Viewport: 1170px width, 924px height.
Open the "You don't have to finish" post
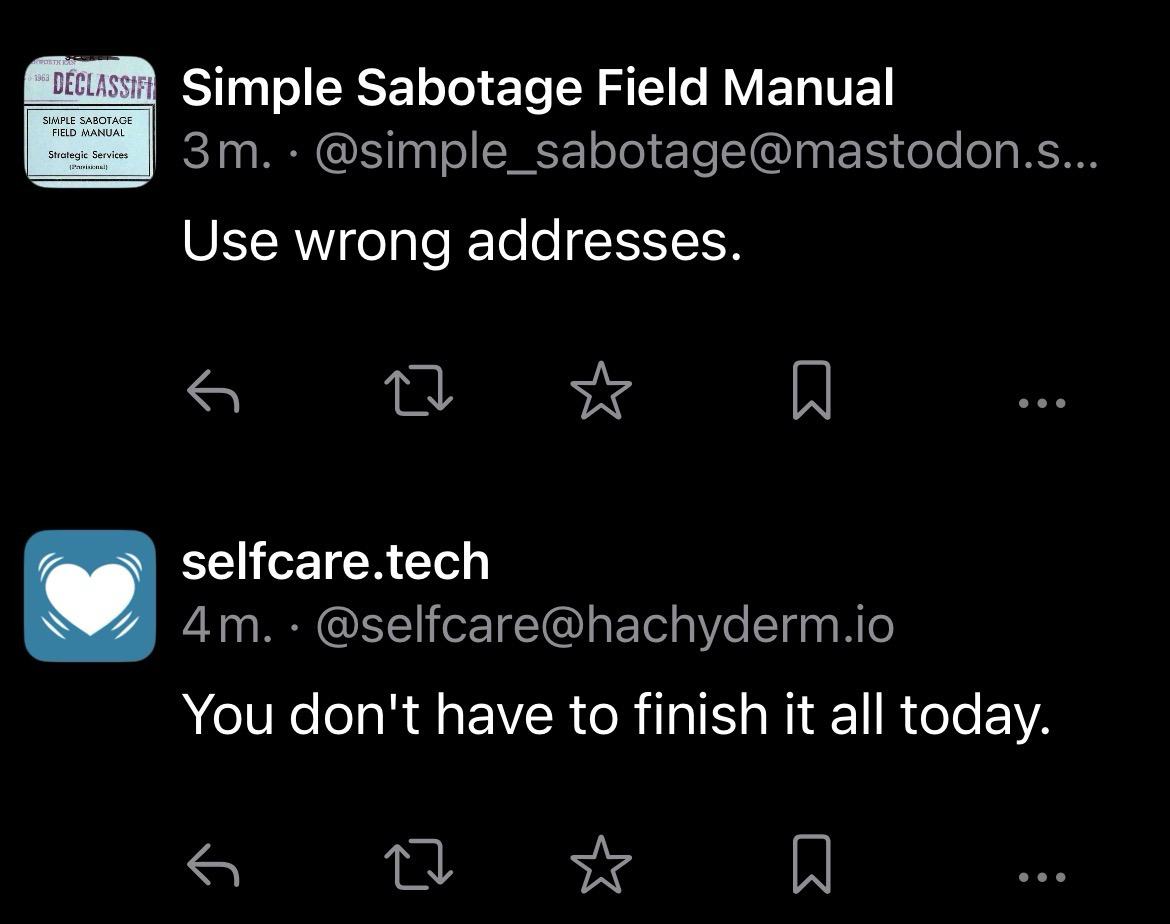(x=616, y=714)
